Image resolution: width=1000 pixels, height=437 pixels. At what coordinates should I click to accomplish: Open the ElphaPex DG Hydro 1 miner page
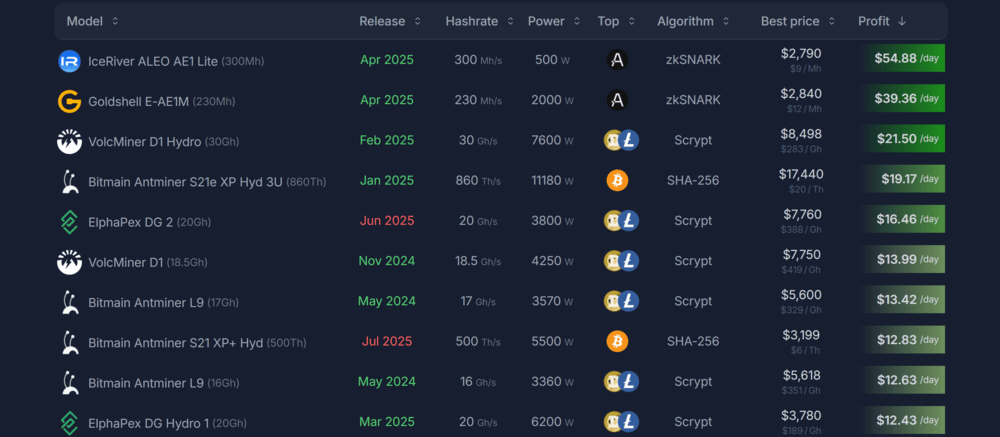[x=147, y=423]
